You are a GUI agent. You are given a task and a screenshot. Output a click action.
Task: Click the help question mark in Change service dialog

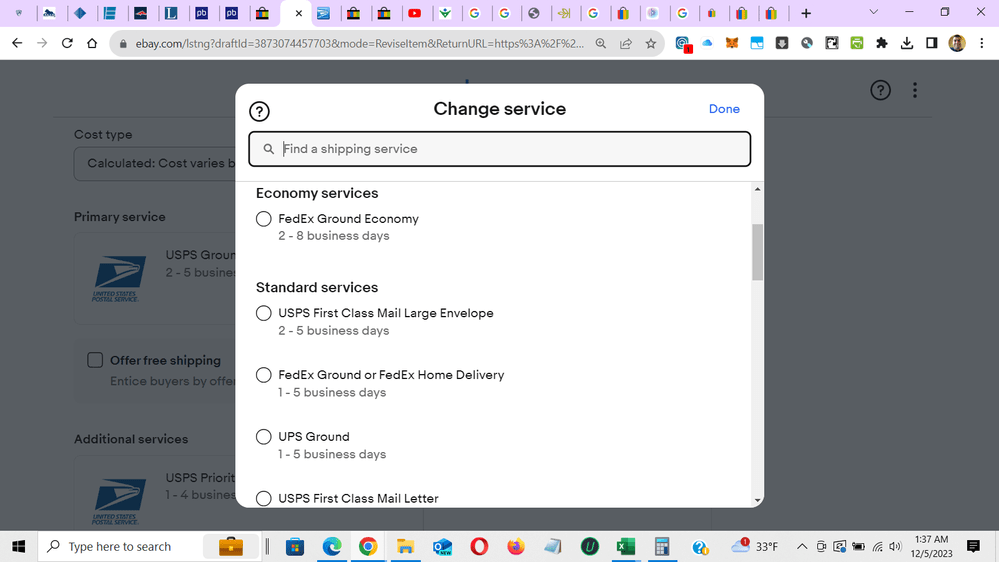click(x=259, y=112)
